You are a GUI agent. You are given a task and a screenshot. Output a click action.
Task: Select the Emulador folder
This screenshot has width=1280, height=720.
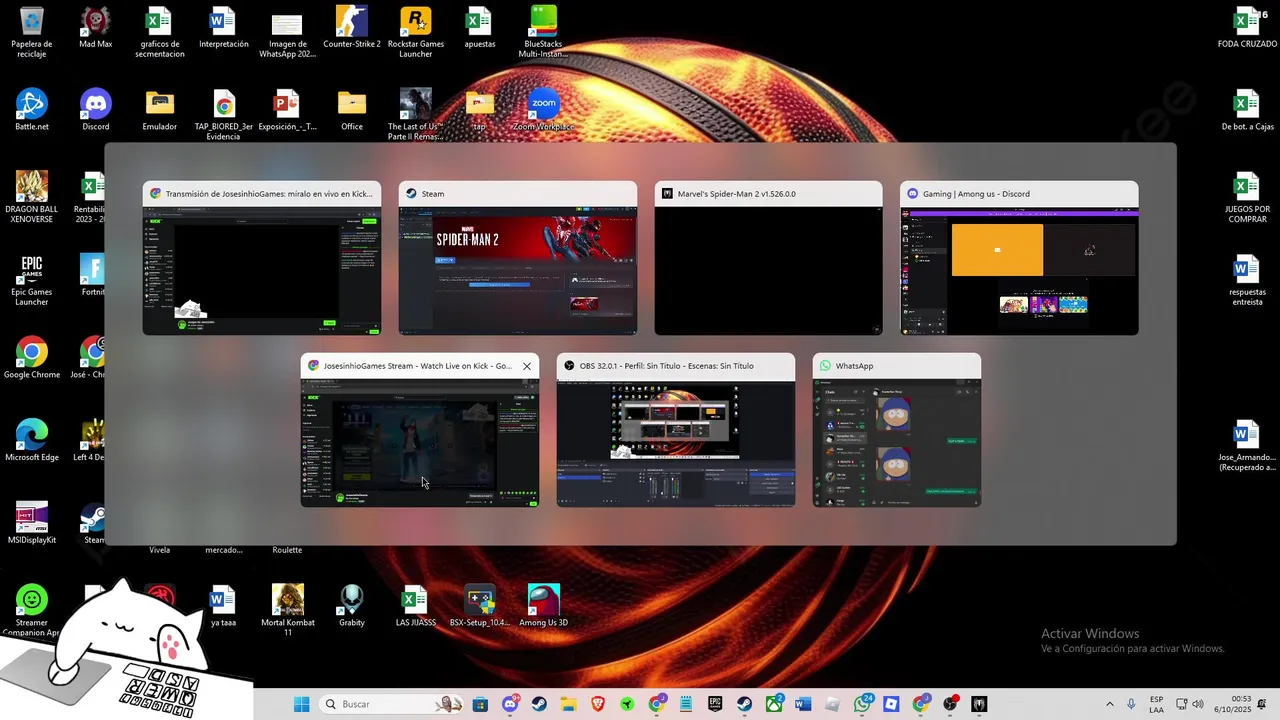click(160, 110)
